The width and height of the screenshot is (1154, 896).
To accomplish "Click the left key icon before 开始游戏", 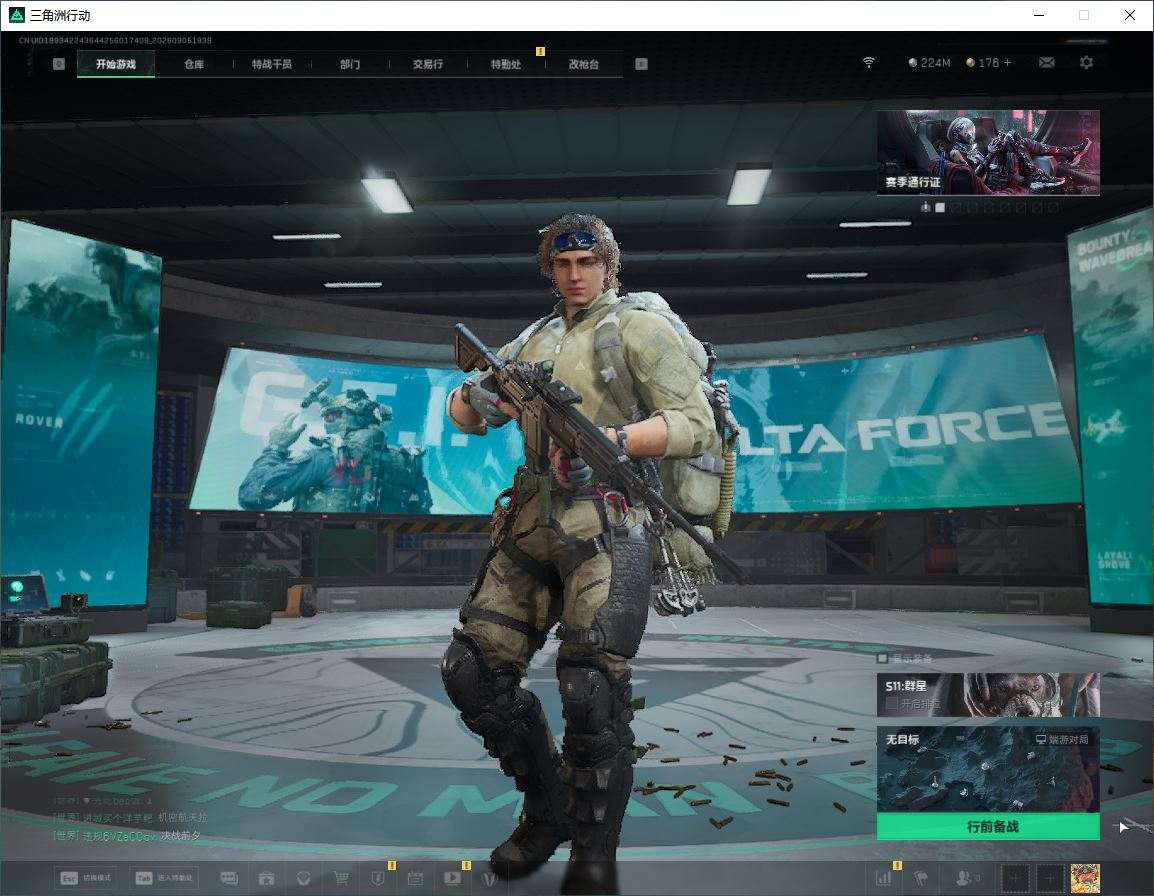I will 59,64.
